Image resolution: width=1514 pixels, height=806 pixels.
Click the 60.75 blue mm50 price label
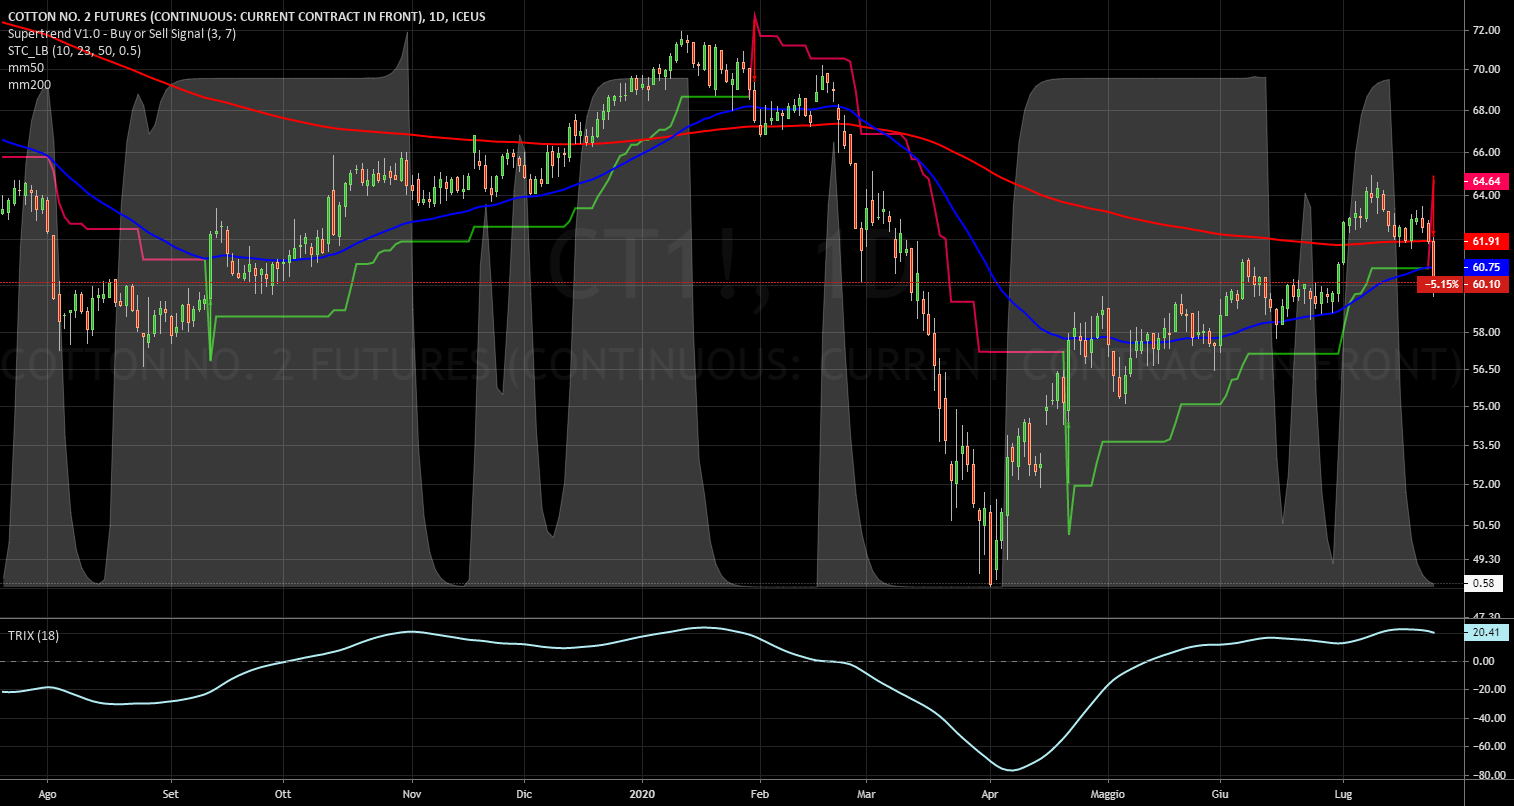pos(1485,267)
